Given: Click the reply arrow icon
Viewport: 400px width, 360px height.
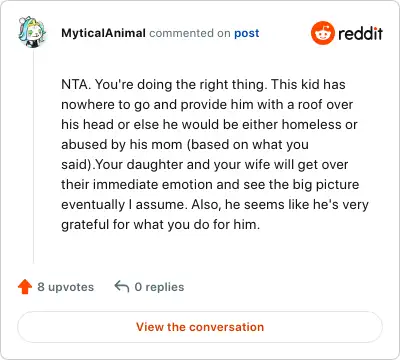Looking at the screenshot, I should click(x=122, y=286).
